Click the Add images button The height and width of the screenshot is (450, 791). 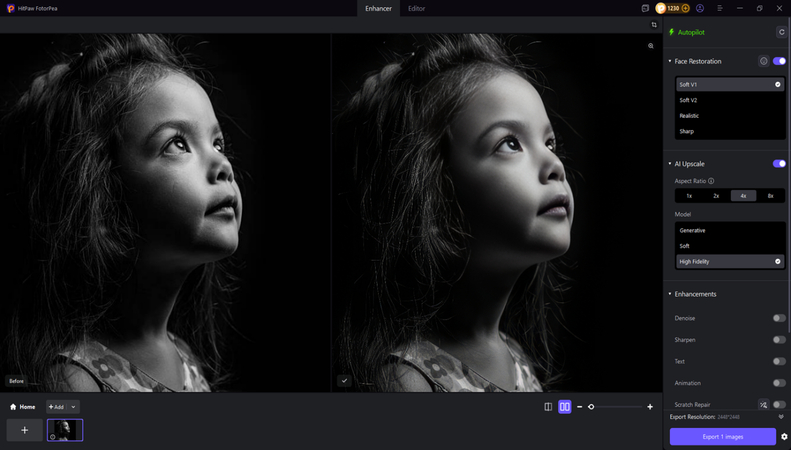56,407
